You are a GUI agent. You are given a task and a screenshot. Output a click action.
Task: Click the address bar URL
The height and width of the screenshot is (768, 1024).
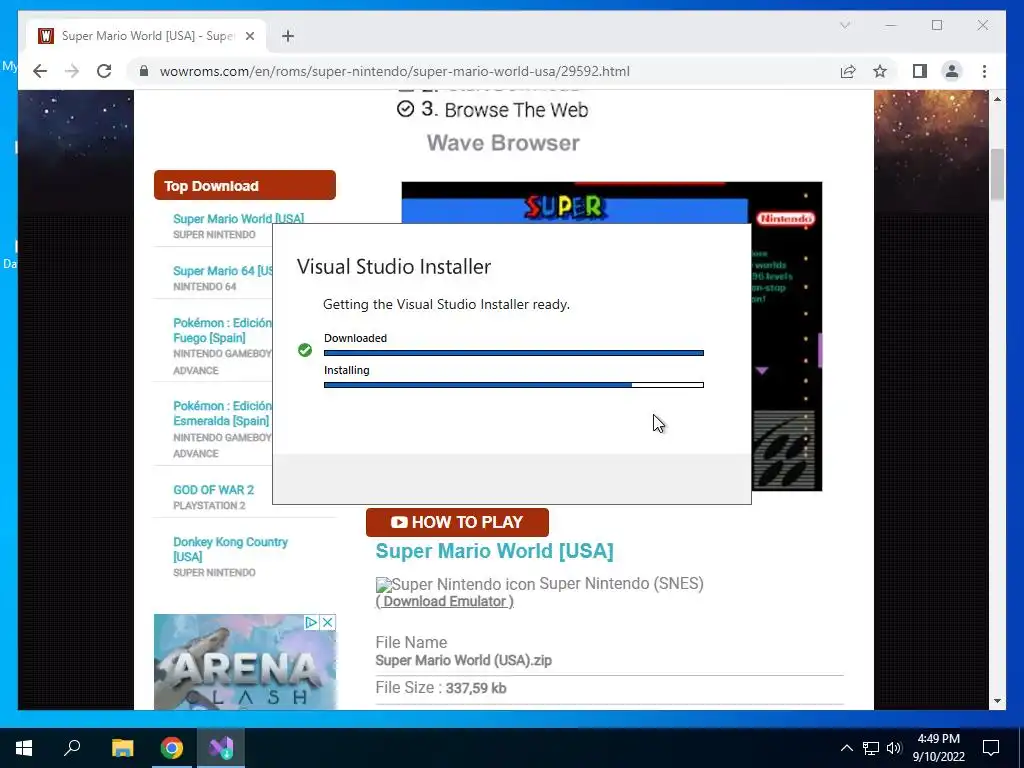pos(394,71)
